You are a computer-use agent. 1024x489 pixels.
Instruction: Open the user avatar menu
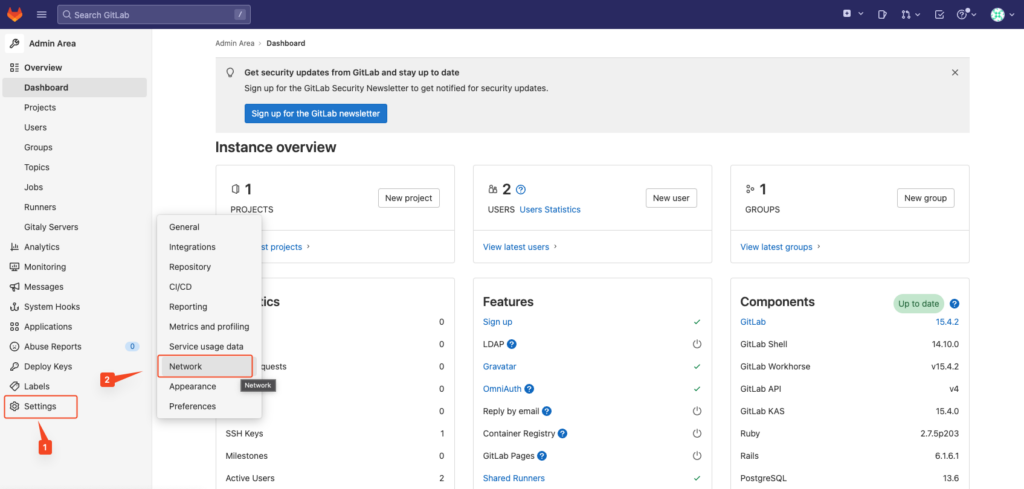click(1000, 14)
